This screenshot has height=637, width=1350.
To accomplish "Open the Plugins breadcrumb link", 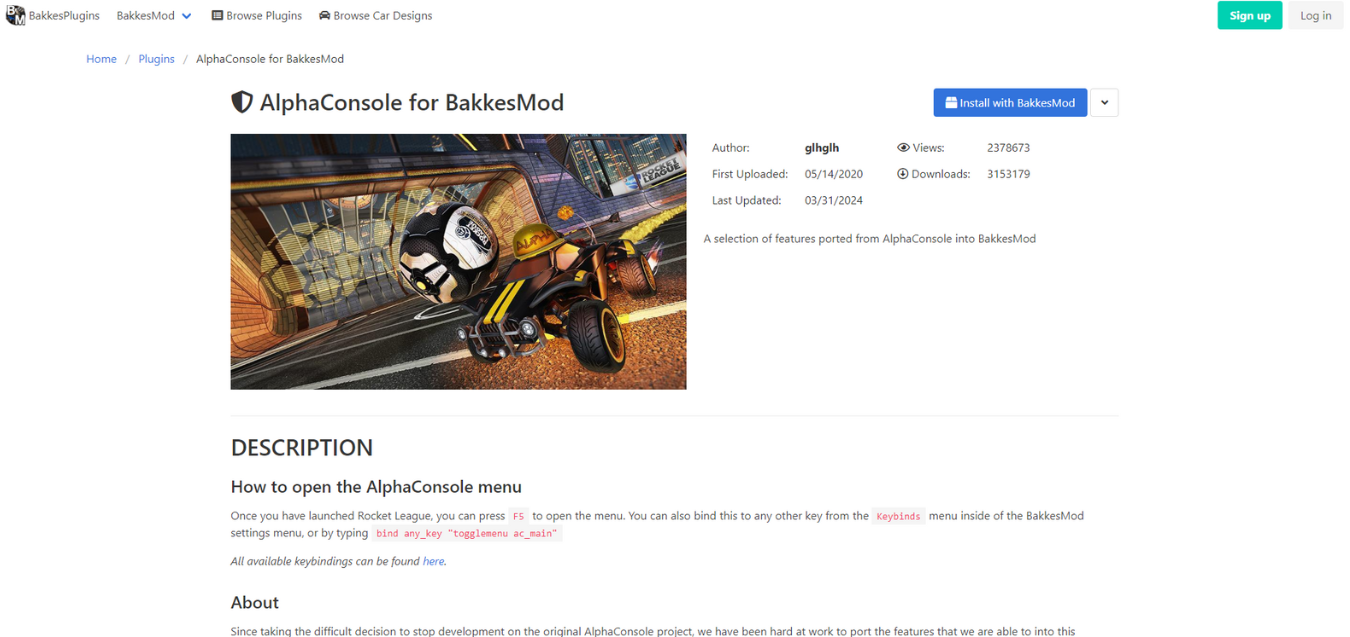I will point(156,59).
